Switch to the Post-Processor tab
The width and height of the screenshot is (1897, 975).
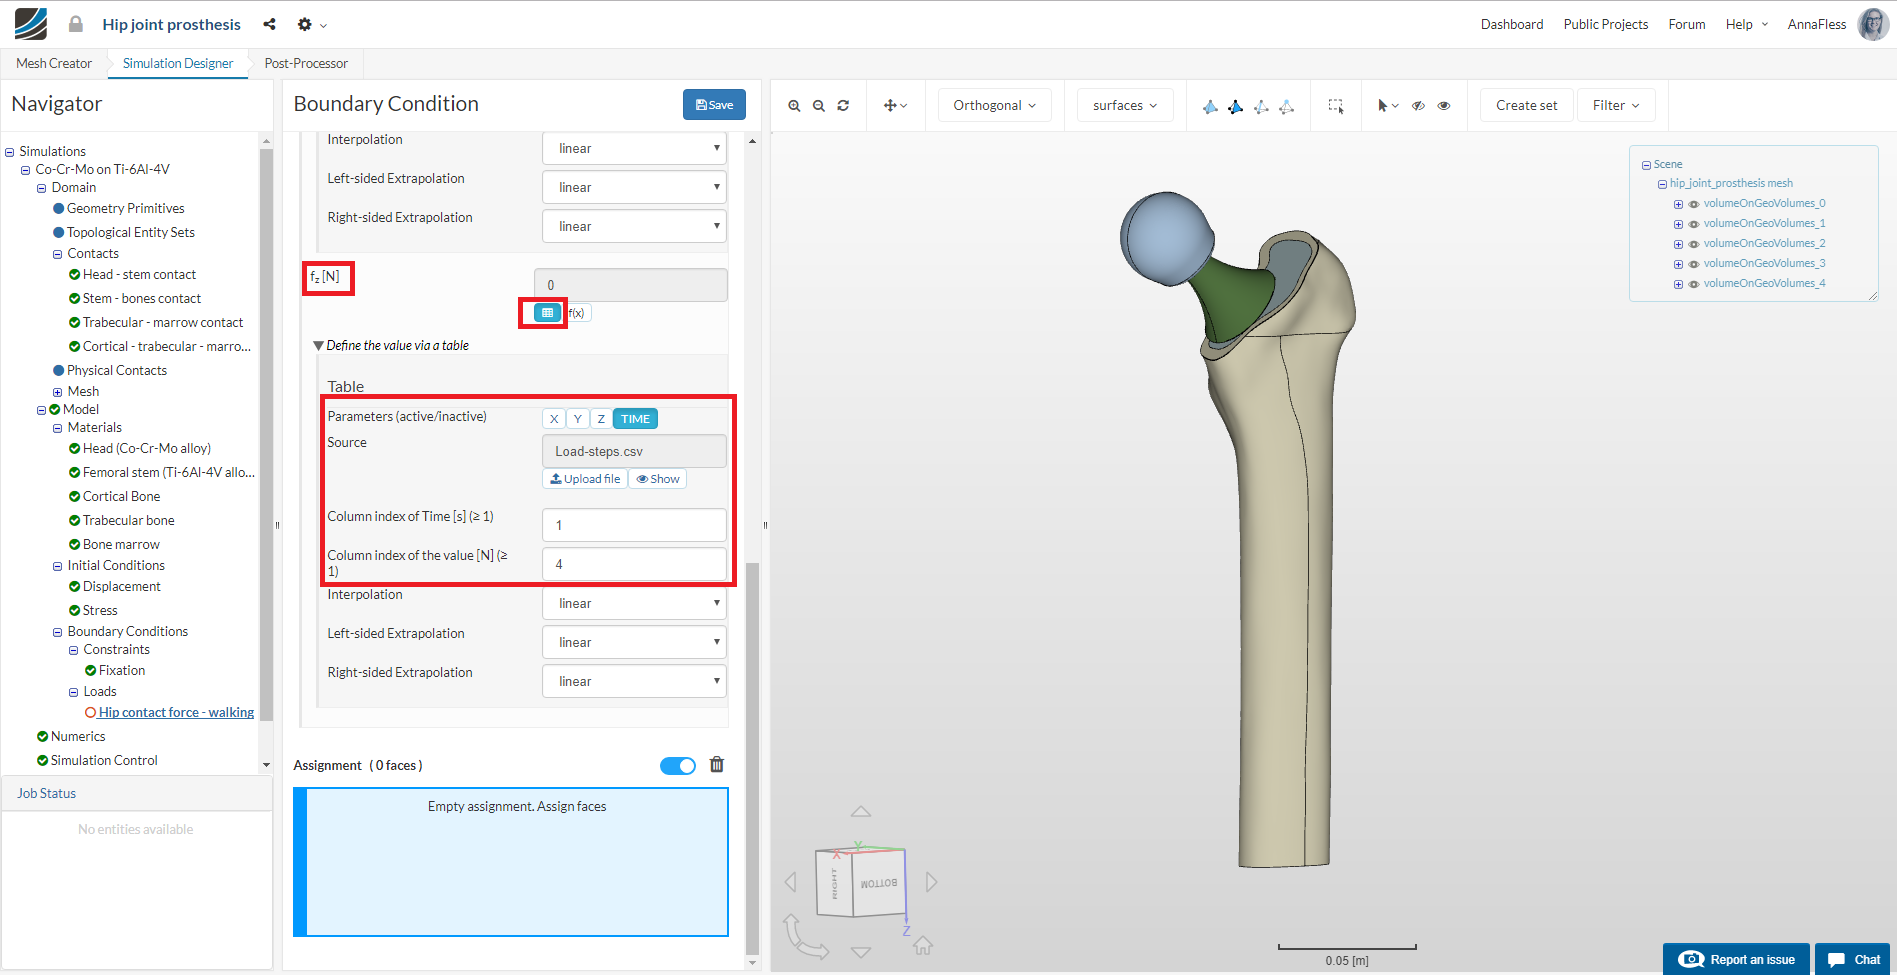click(306, 63)
